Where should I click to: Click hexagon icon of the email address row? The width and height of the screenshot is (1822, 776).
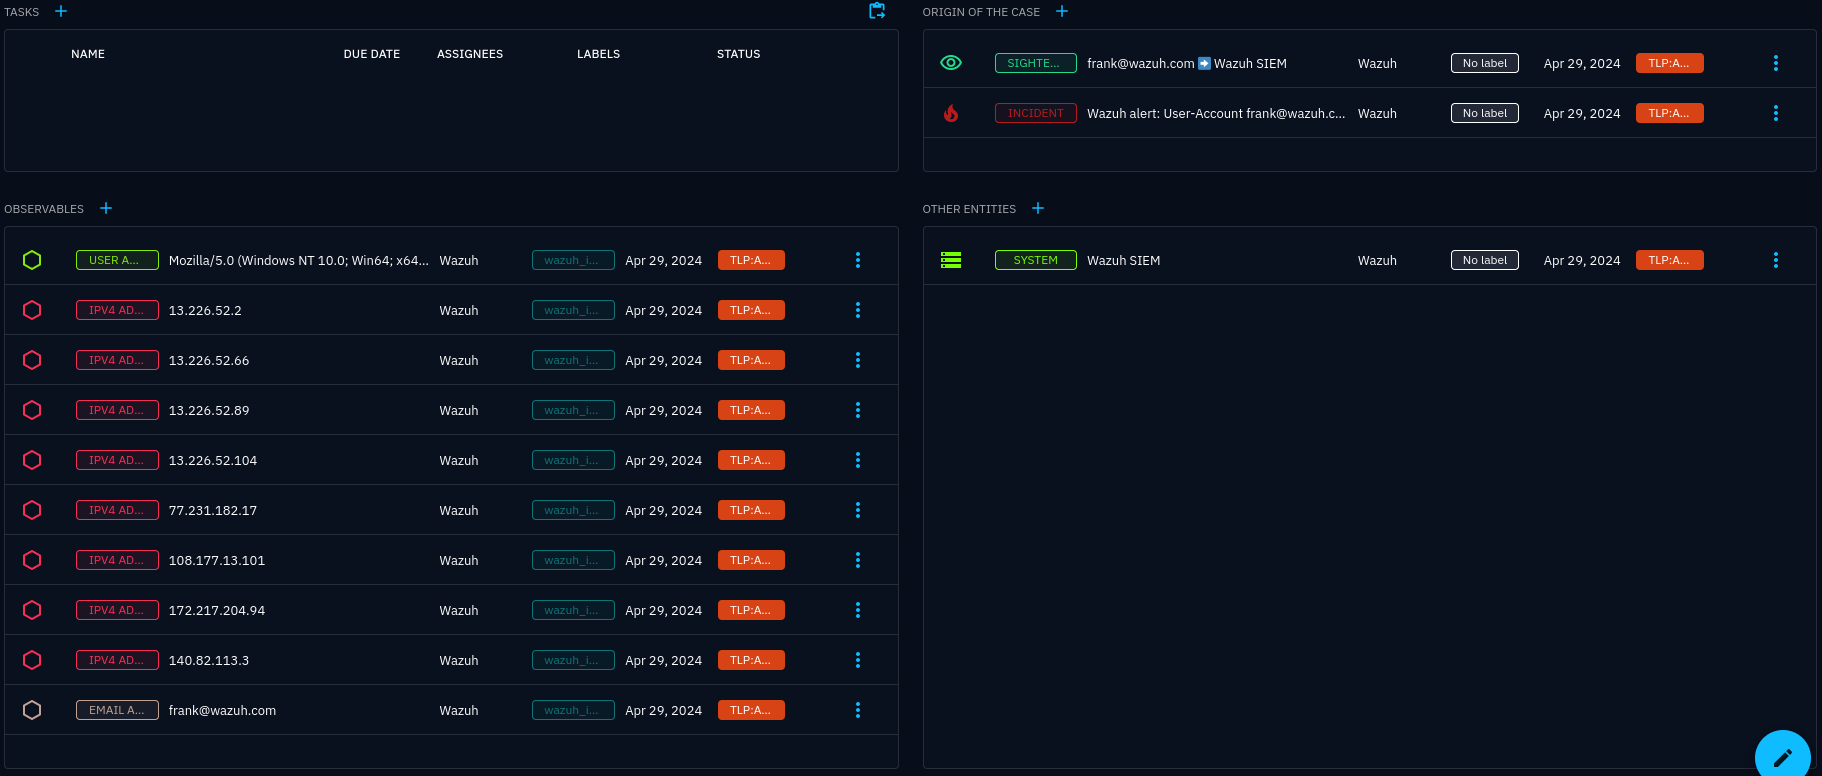(32, 710)
